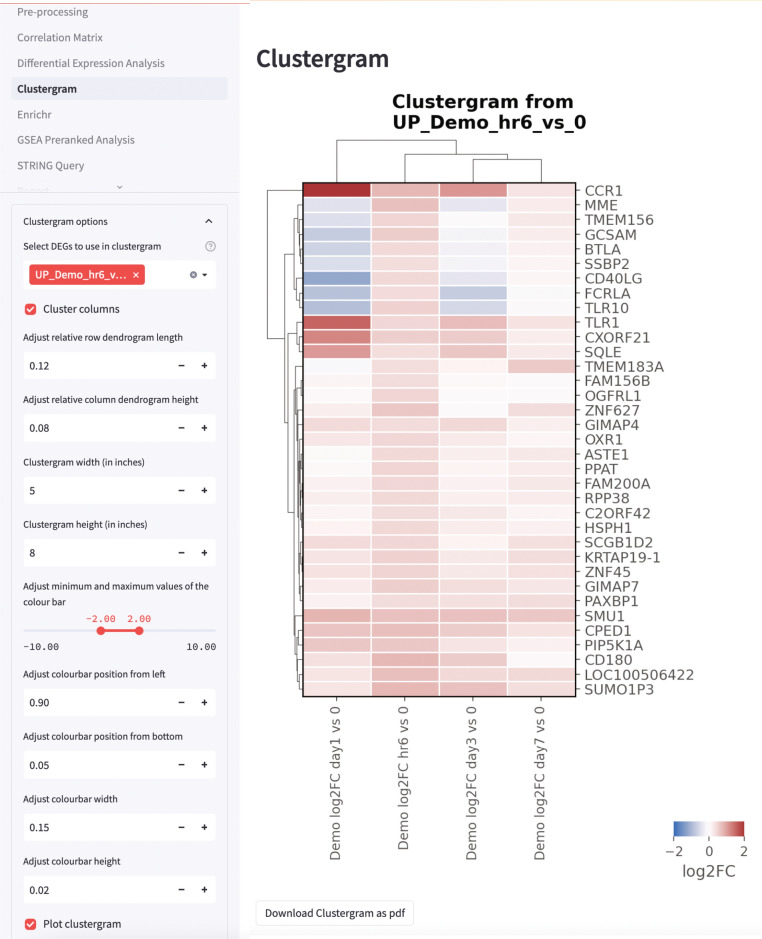
Task: Uncheck the Cluster columns checkbox
Action: 30,309
